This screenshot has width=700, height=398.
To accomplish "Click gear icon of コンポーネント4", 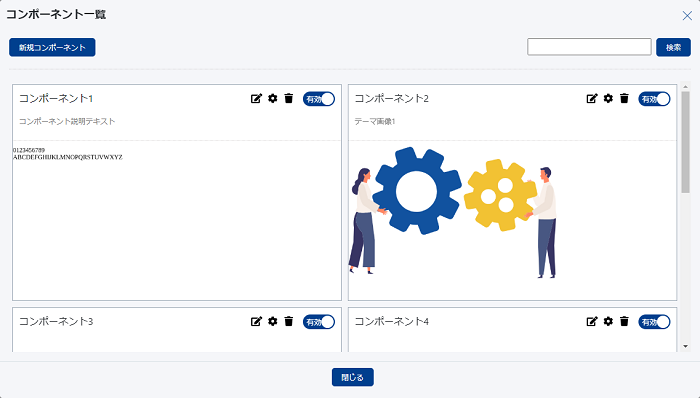I will tap(608, 321).
